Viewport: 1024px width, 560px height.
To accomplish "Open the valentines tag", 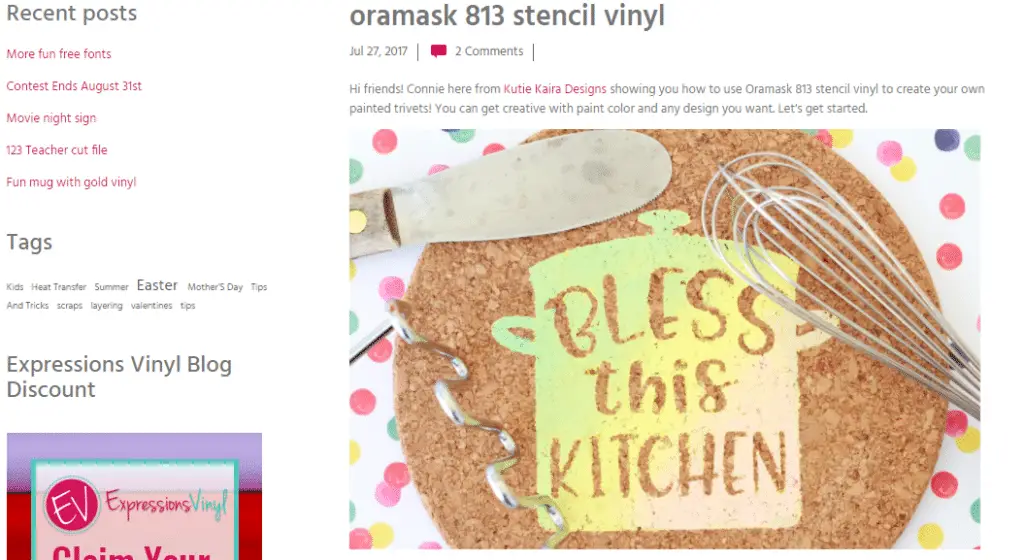I will pos(152,305).
